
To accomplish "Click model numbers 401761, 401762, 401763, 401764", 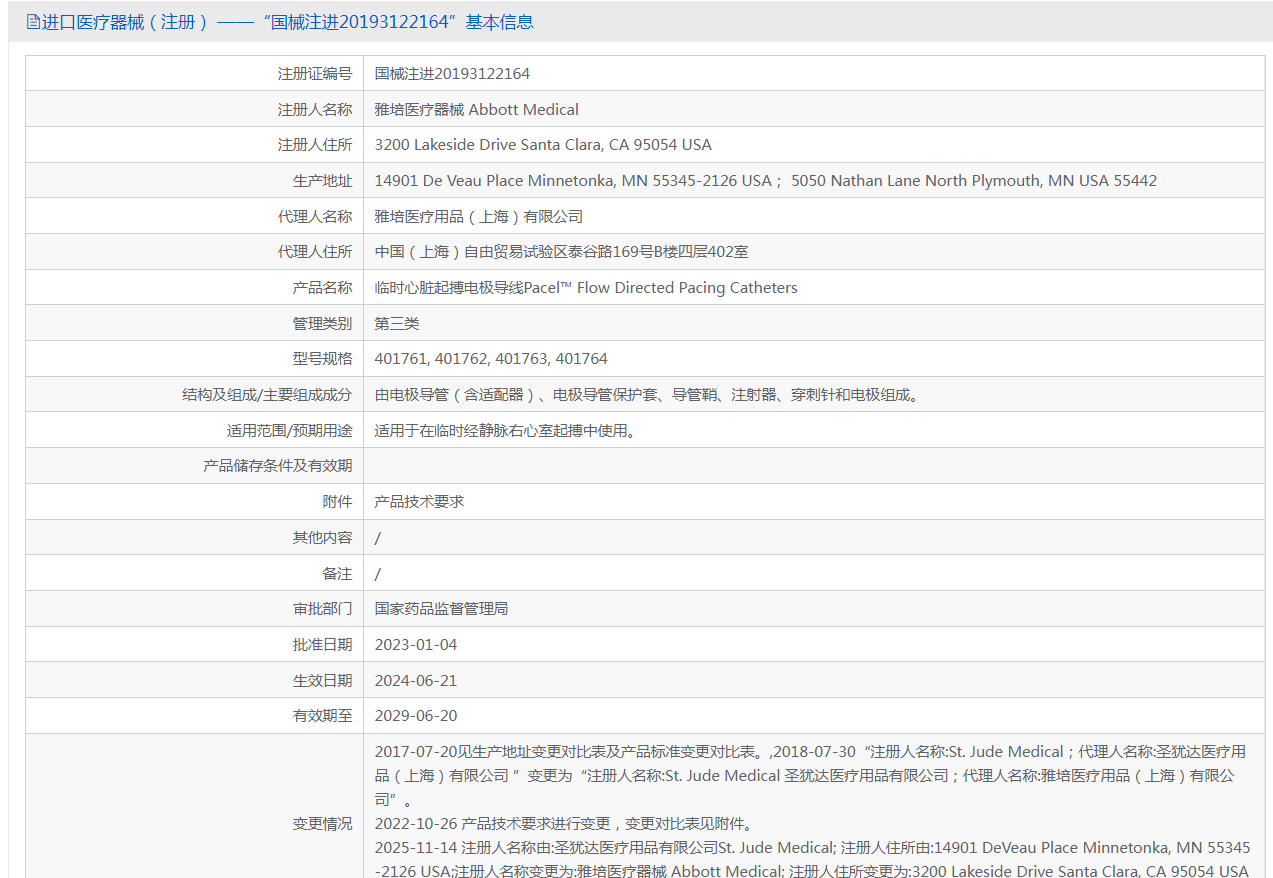I will 491,359.
